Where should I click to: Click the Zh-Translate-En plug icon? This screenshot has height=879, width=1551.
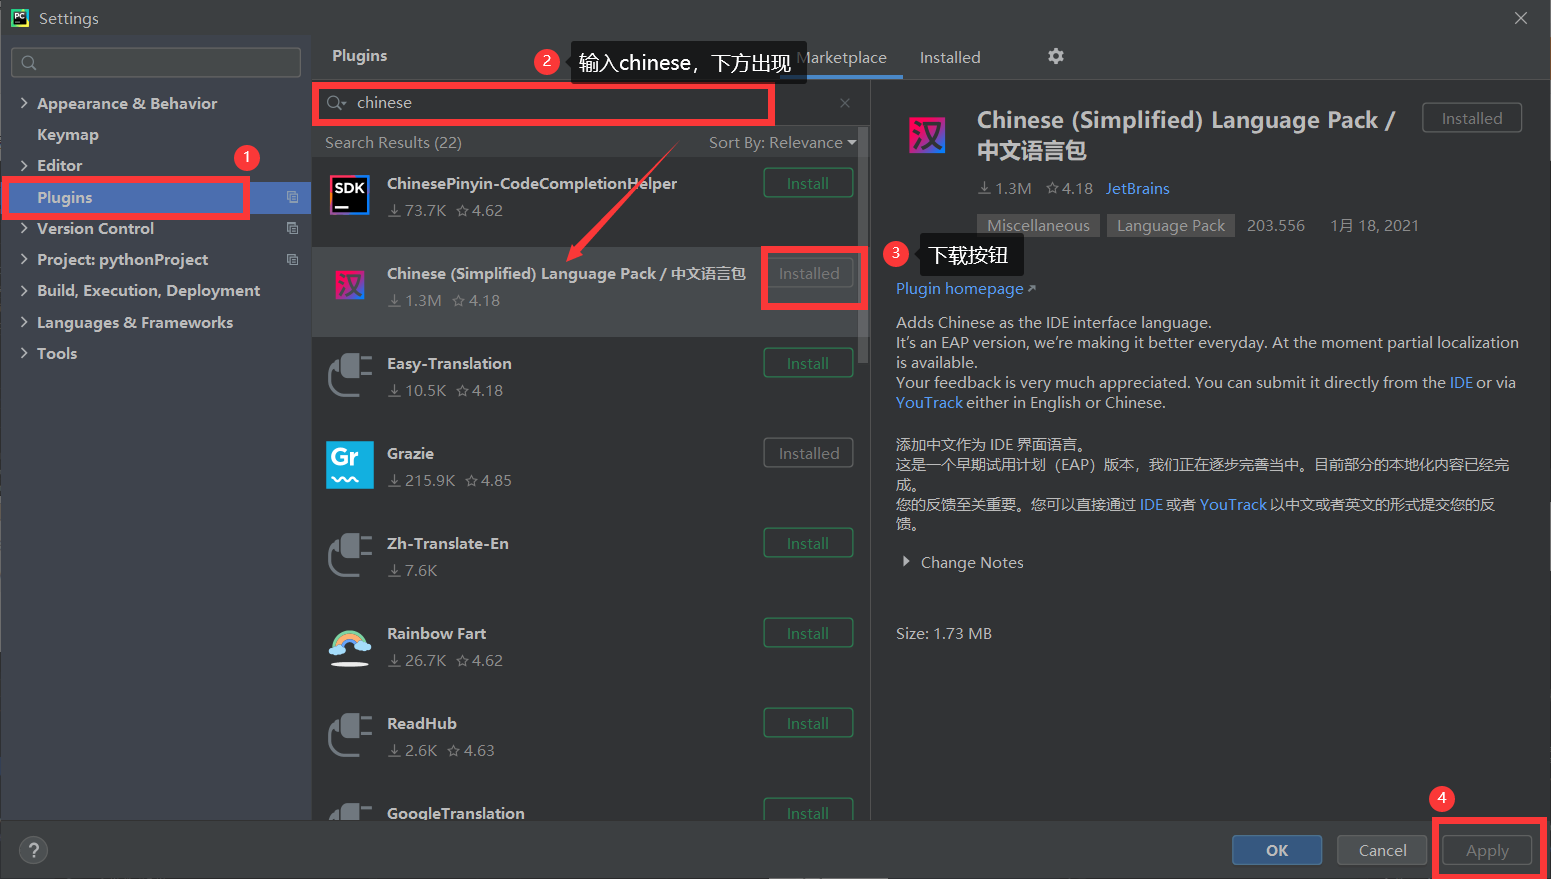[x=350, y=555]
